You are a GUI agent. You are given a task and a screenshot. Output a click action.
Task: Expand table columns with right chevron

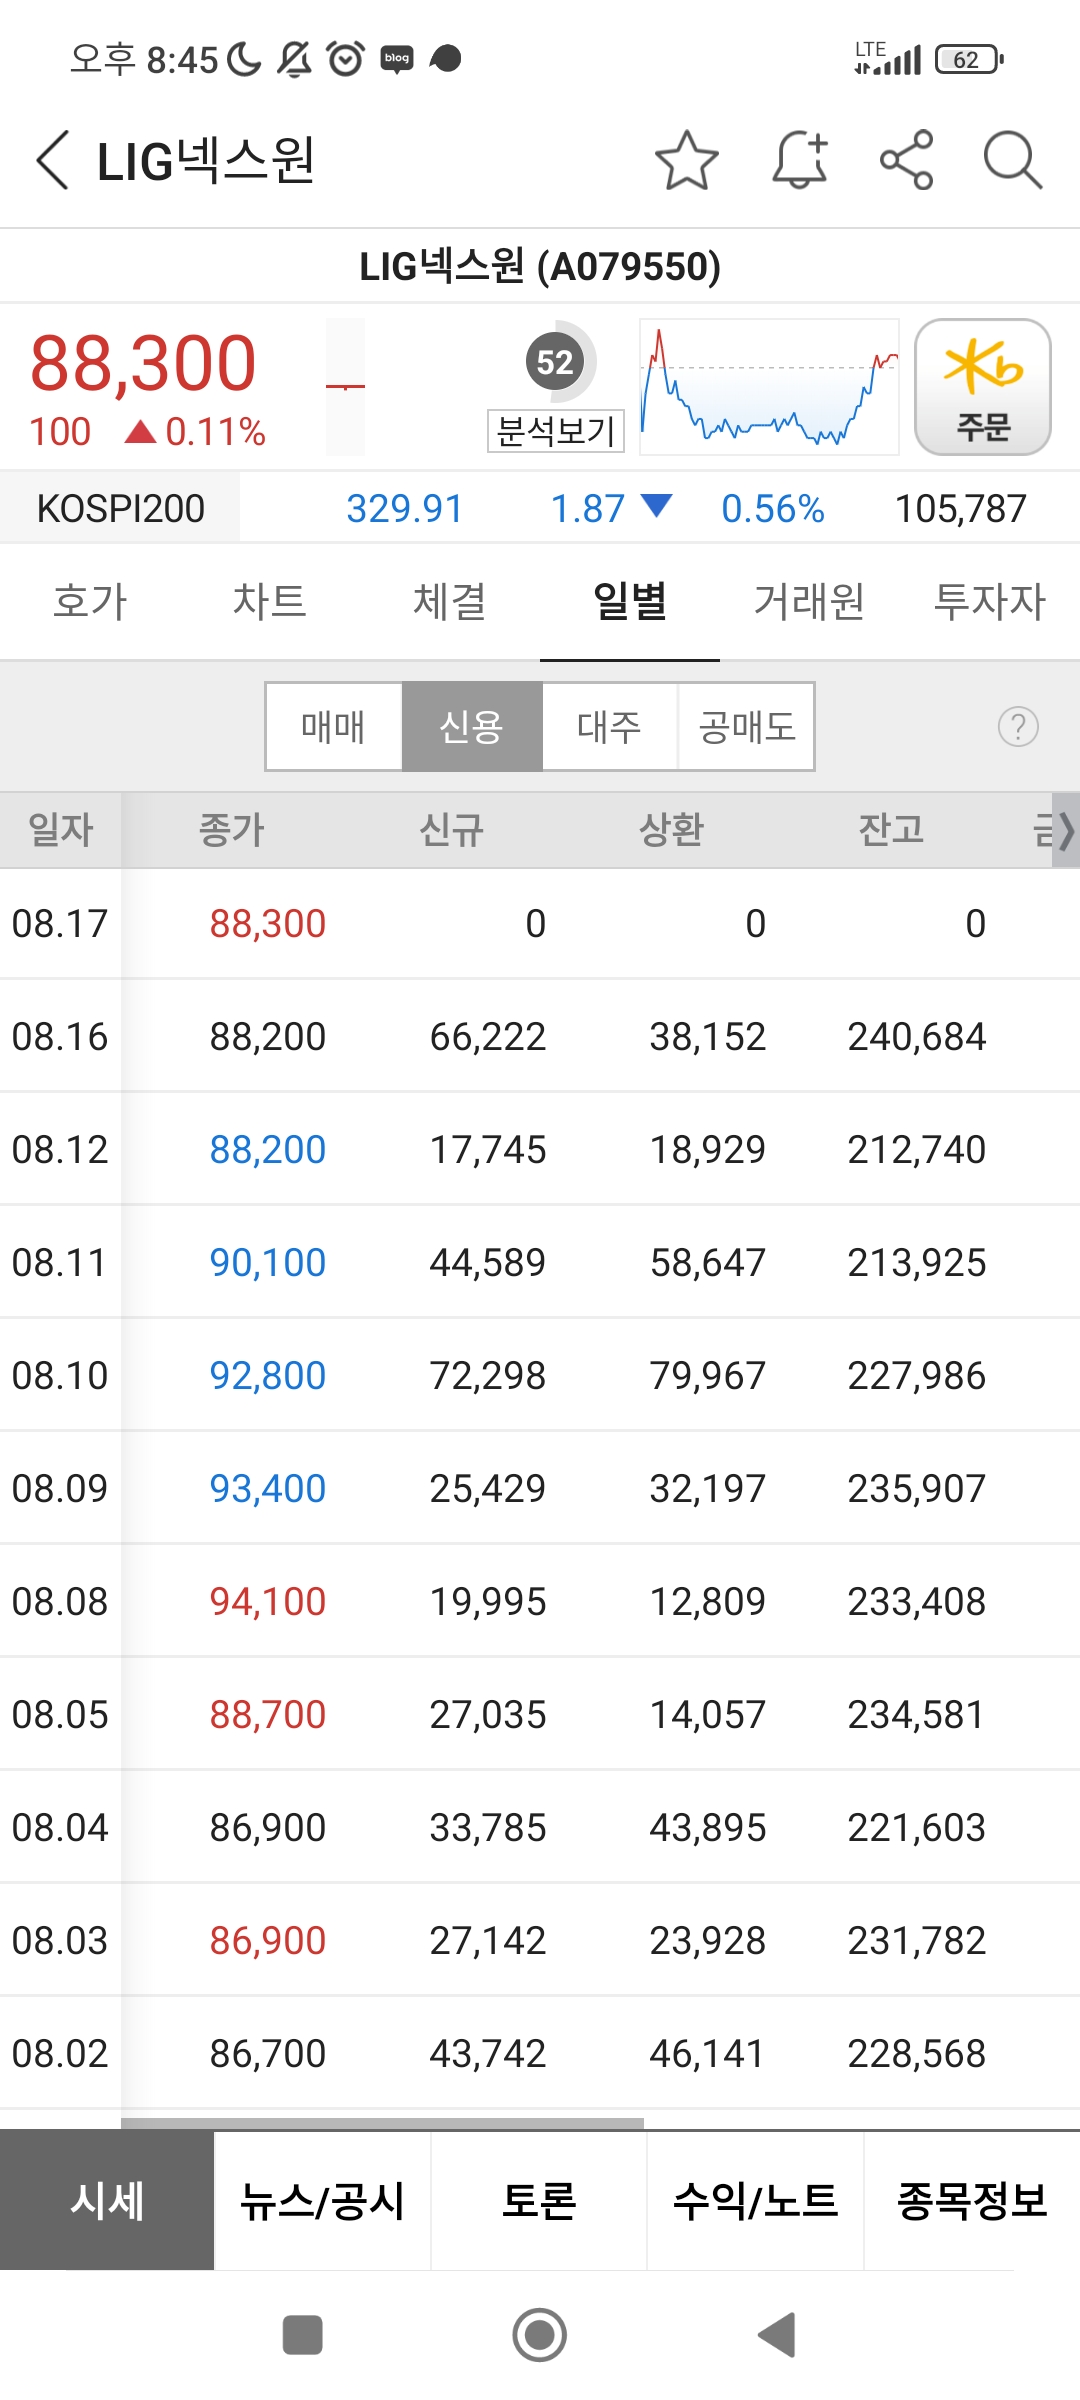pyautogui.click(x=1065, y=830)
